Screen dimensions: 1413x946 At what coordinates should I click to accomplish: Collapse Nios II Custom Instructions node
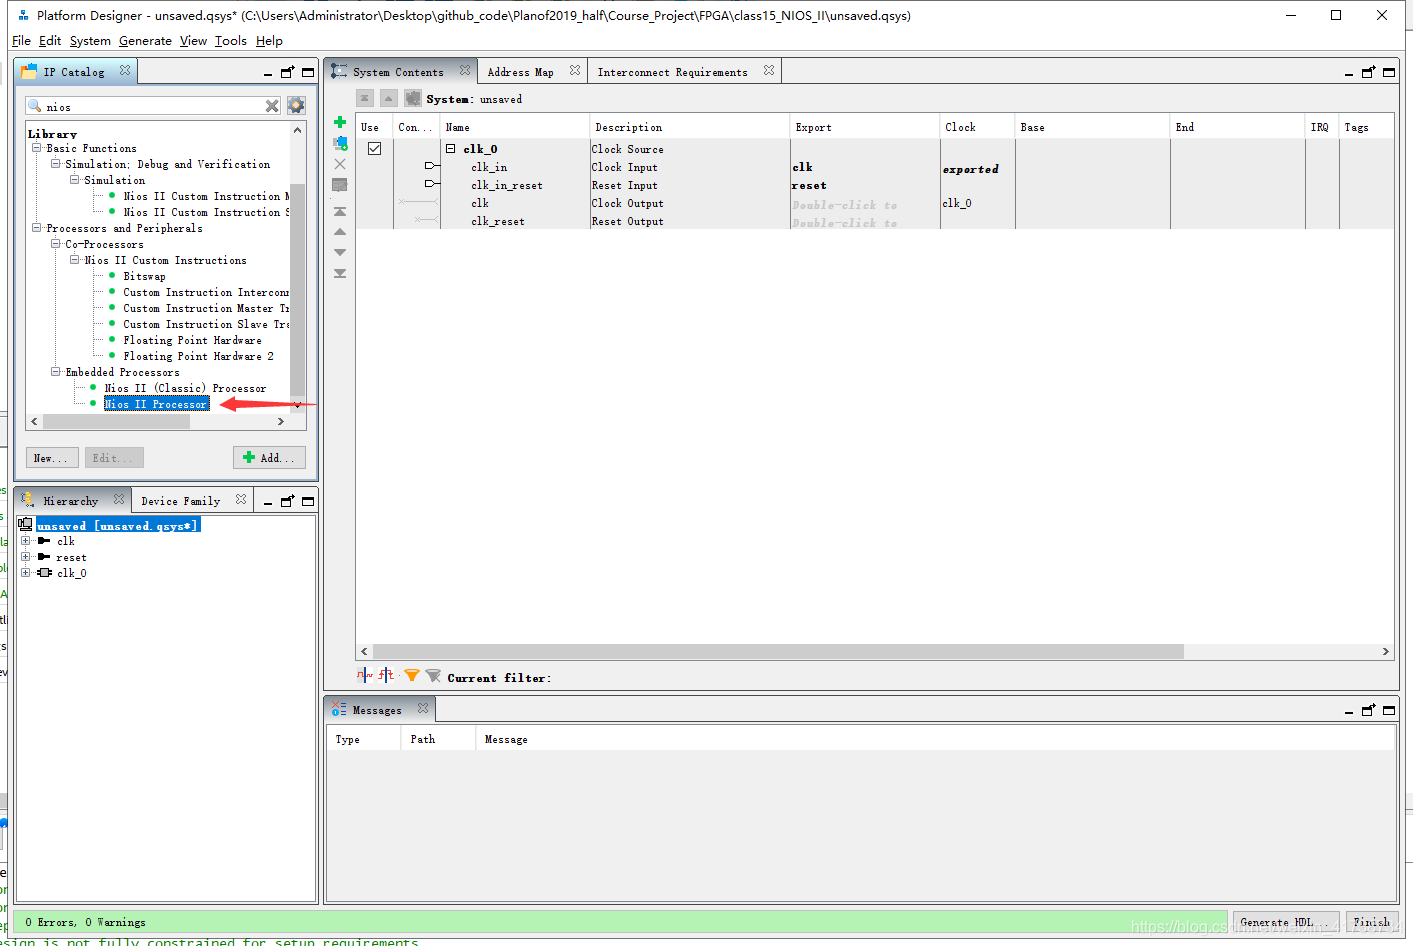75,260
